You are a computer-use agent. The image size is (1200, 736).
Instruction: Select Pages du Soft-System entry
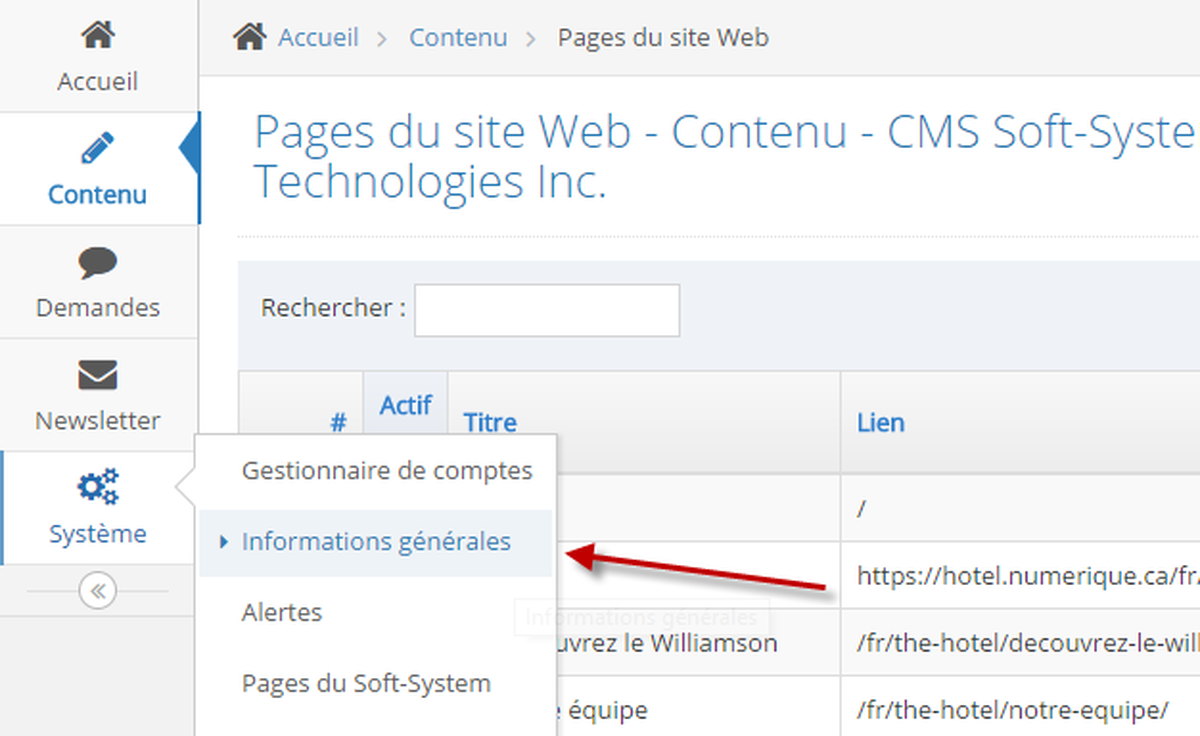(x=366, y=684)
